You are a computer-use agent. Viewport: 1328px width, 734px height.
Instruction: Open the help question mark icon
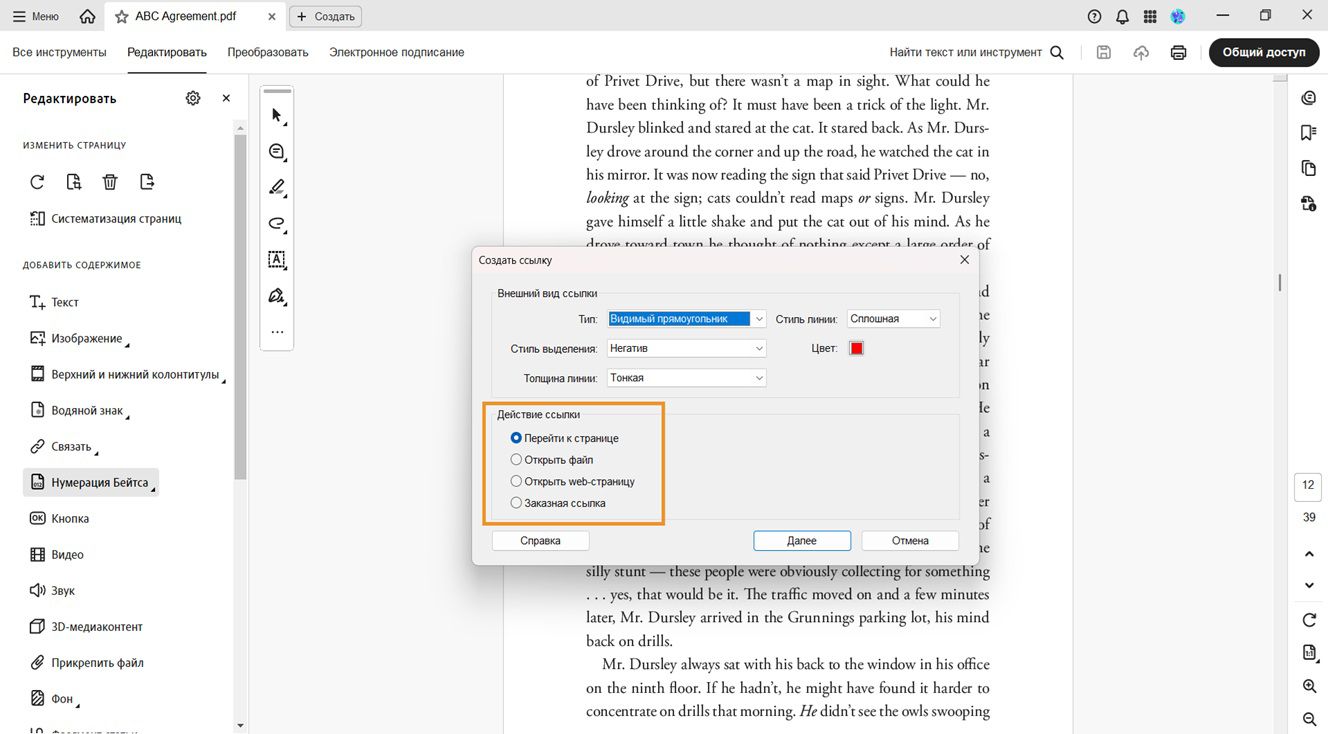tap(1094, 16)
